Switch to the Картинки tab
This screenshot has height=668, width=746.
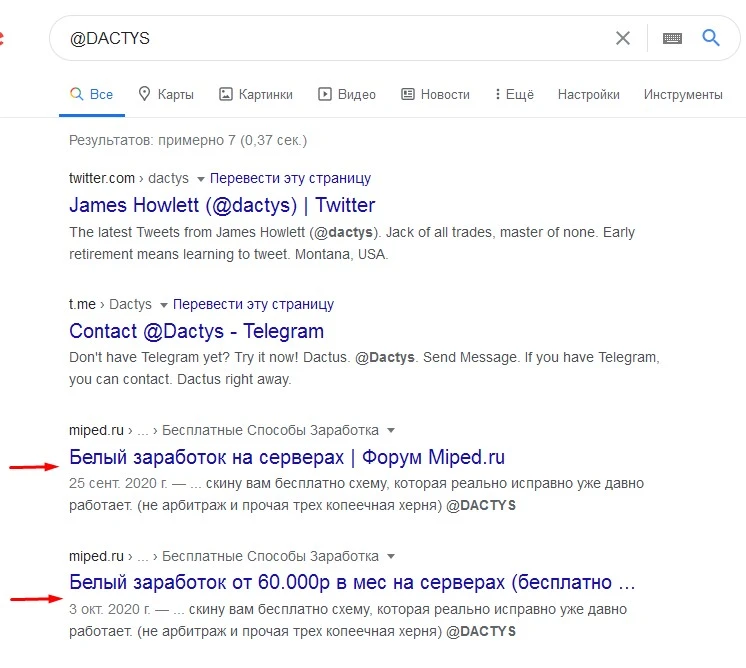pyautogui.click(x=256, y=94)
